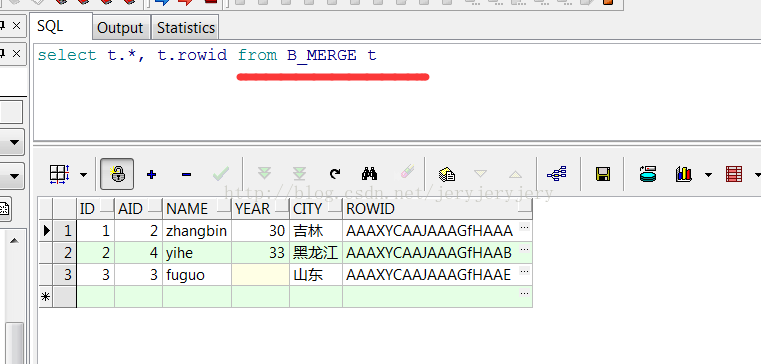The height and width of the screenshot is (364, 761).
Task: Click the eraser clear record icon
Action: [x=407, y=172]
